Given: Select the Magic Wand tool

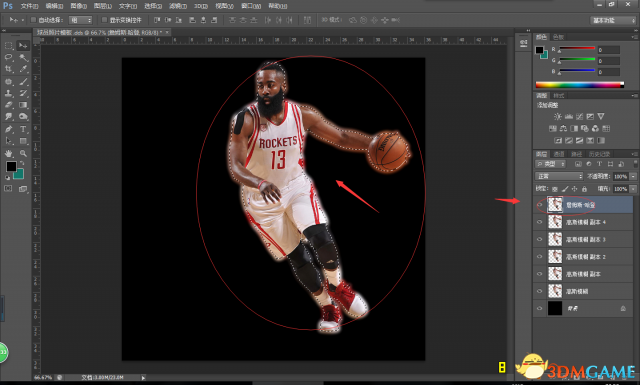Looking at the screenshot, I should tap(23, 58).
